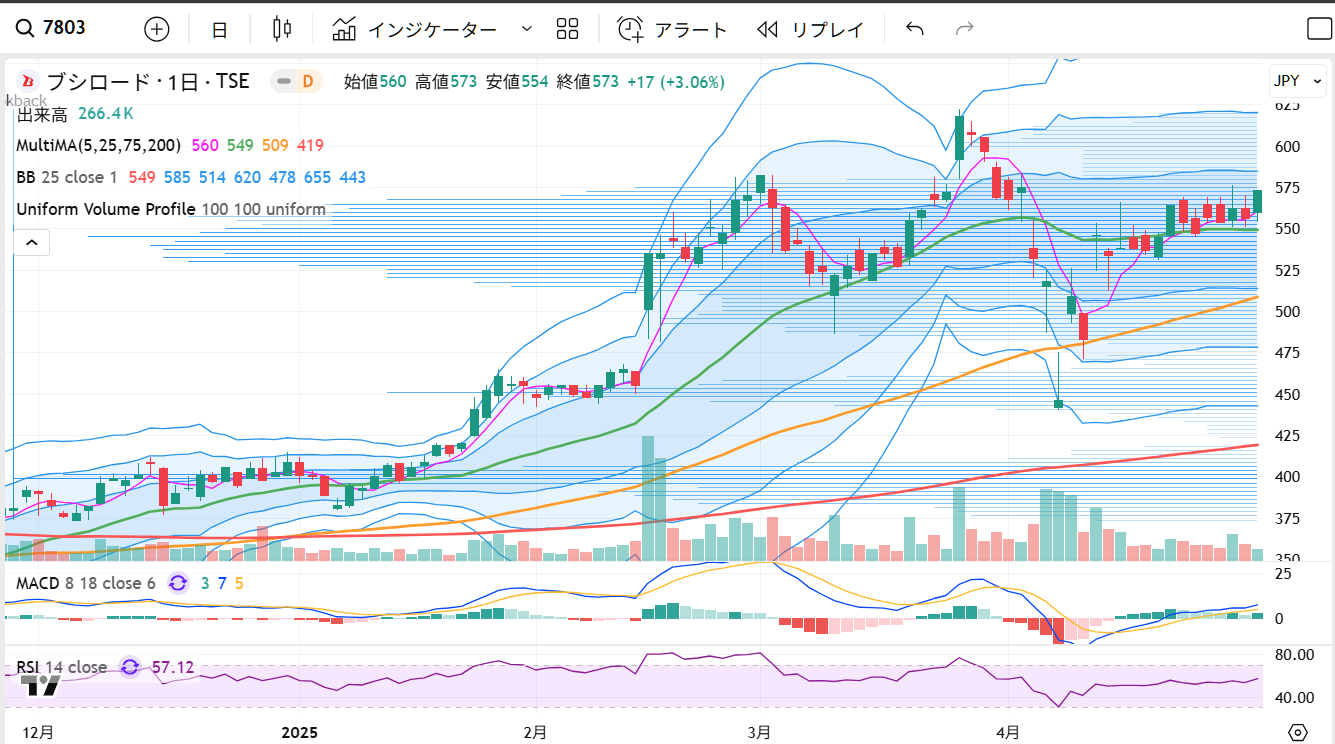Screen dimensions: 1335x744
Task: Click the TradingView logo at bottom left
Action: coord(42,686)
